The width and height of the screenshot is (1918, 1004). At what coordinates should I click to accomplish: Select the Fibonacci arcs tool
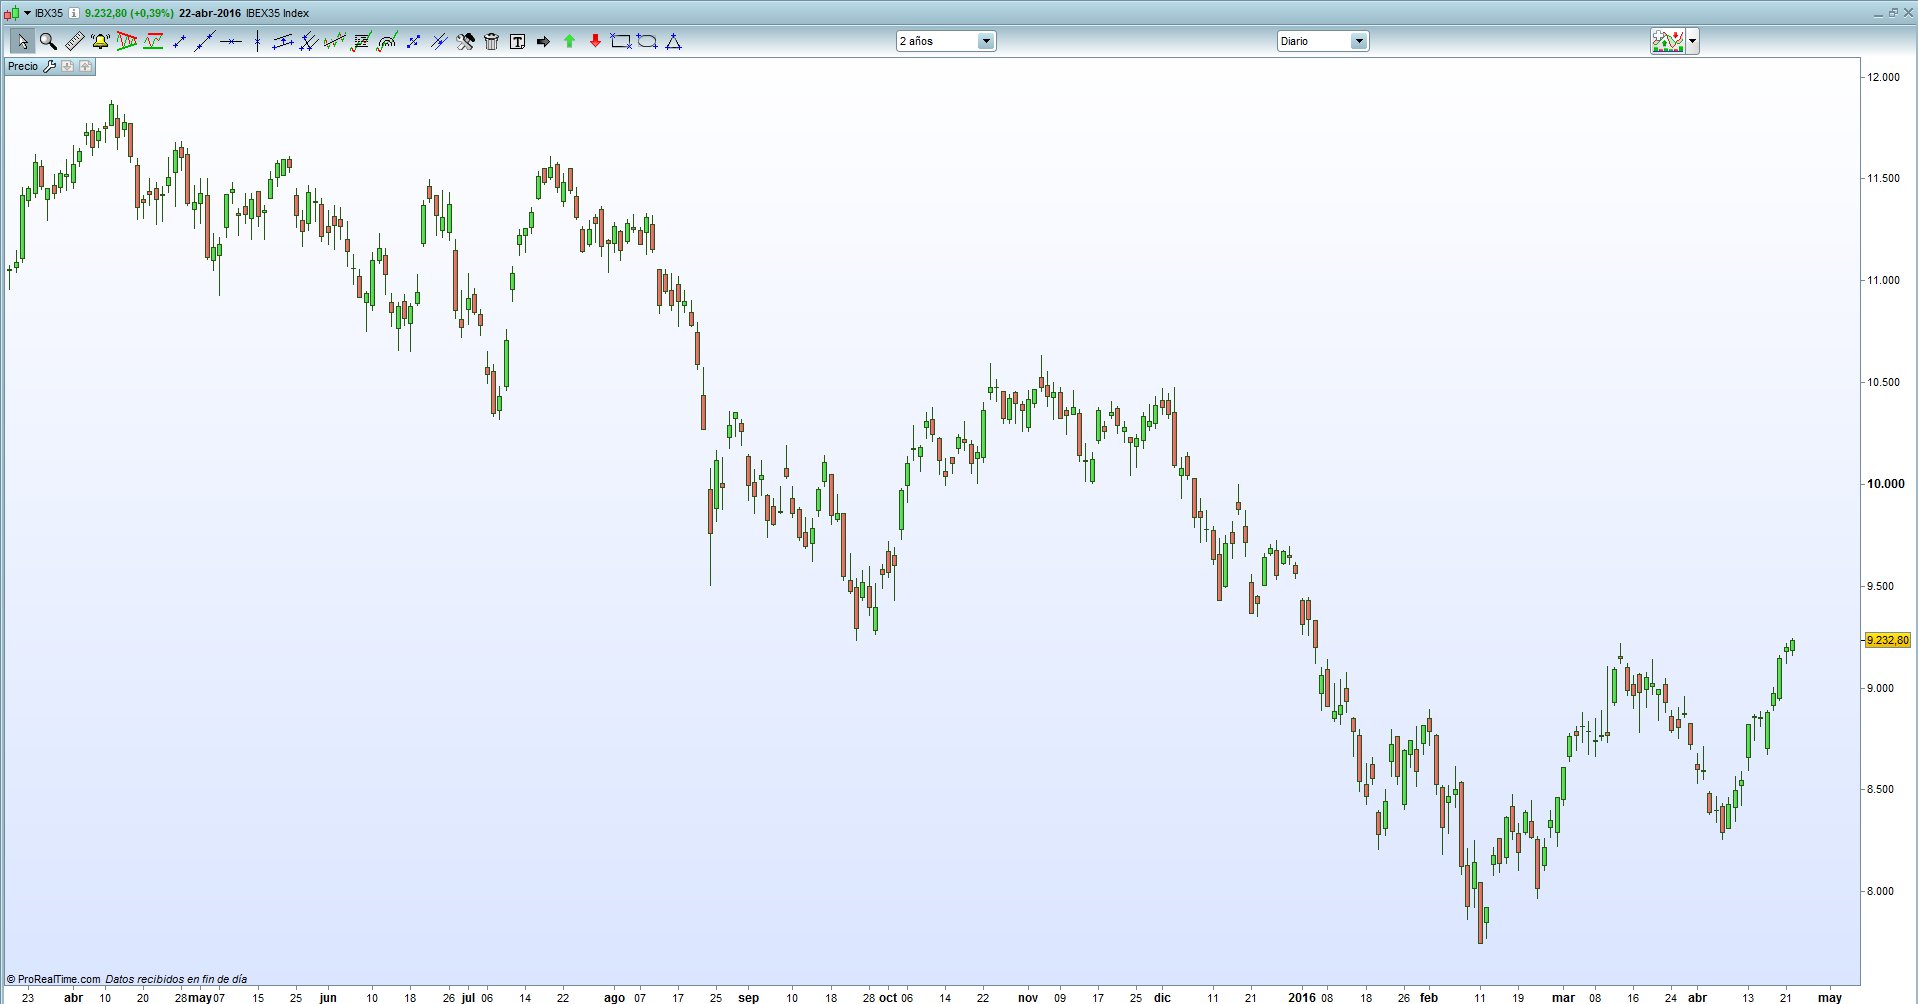point(387,41)
